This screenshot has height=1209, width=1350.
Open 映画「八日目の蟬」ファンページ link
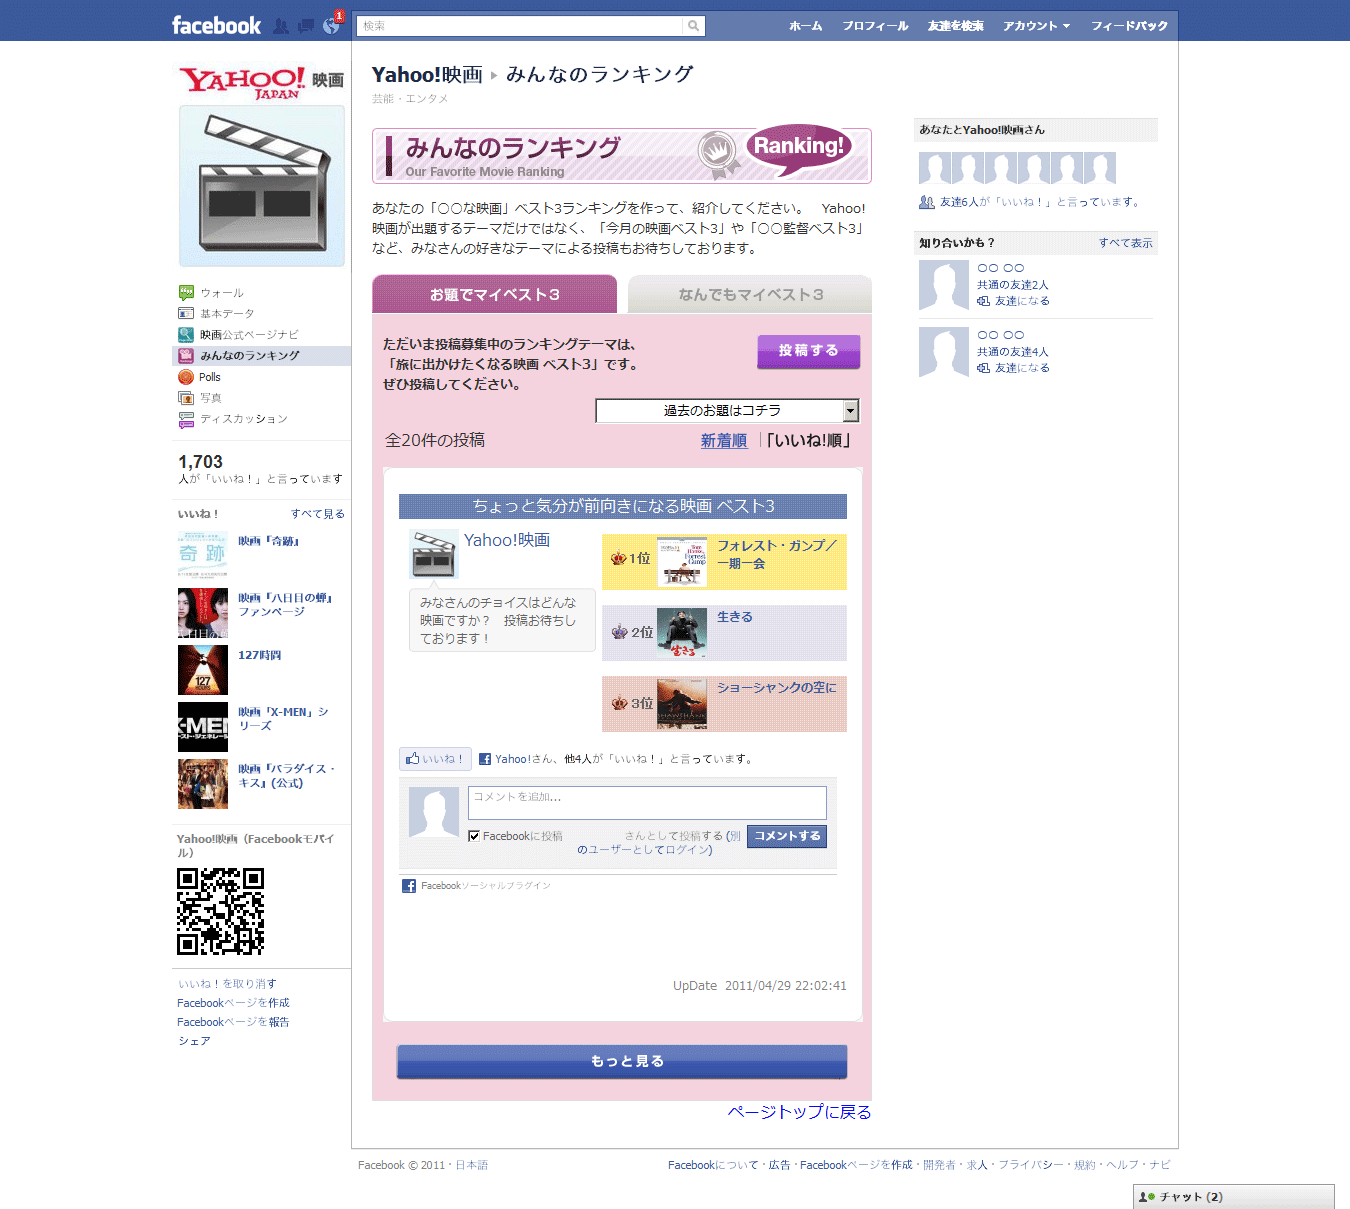click(284, 605)
